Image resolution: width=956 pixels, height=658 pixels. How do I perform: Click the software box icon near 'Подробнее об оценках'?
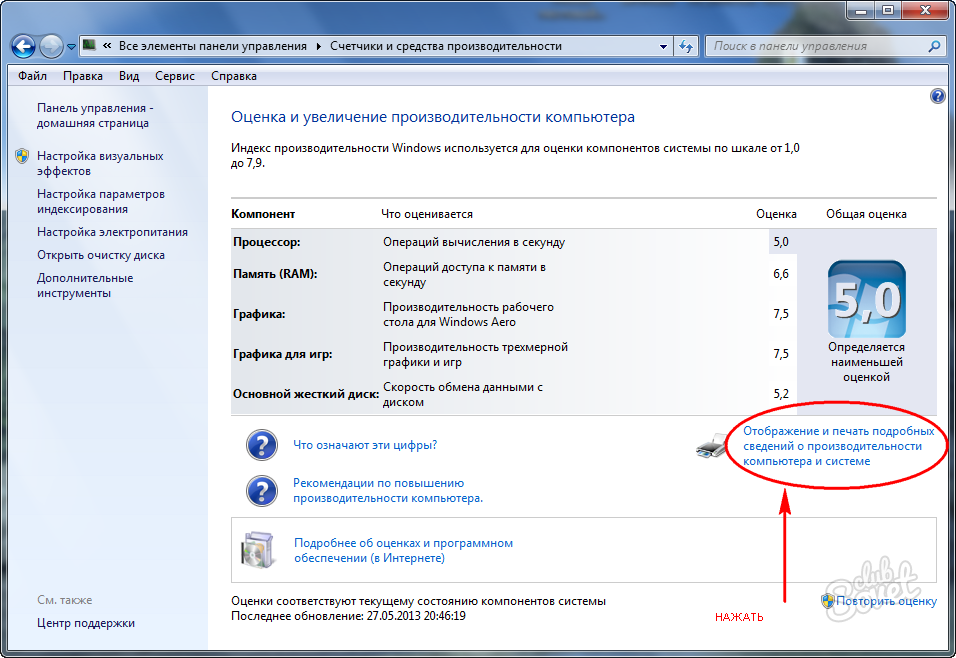257,550
